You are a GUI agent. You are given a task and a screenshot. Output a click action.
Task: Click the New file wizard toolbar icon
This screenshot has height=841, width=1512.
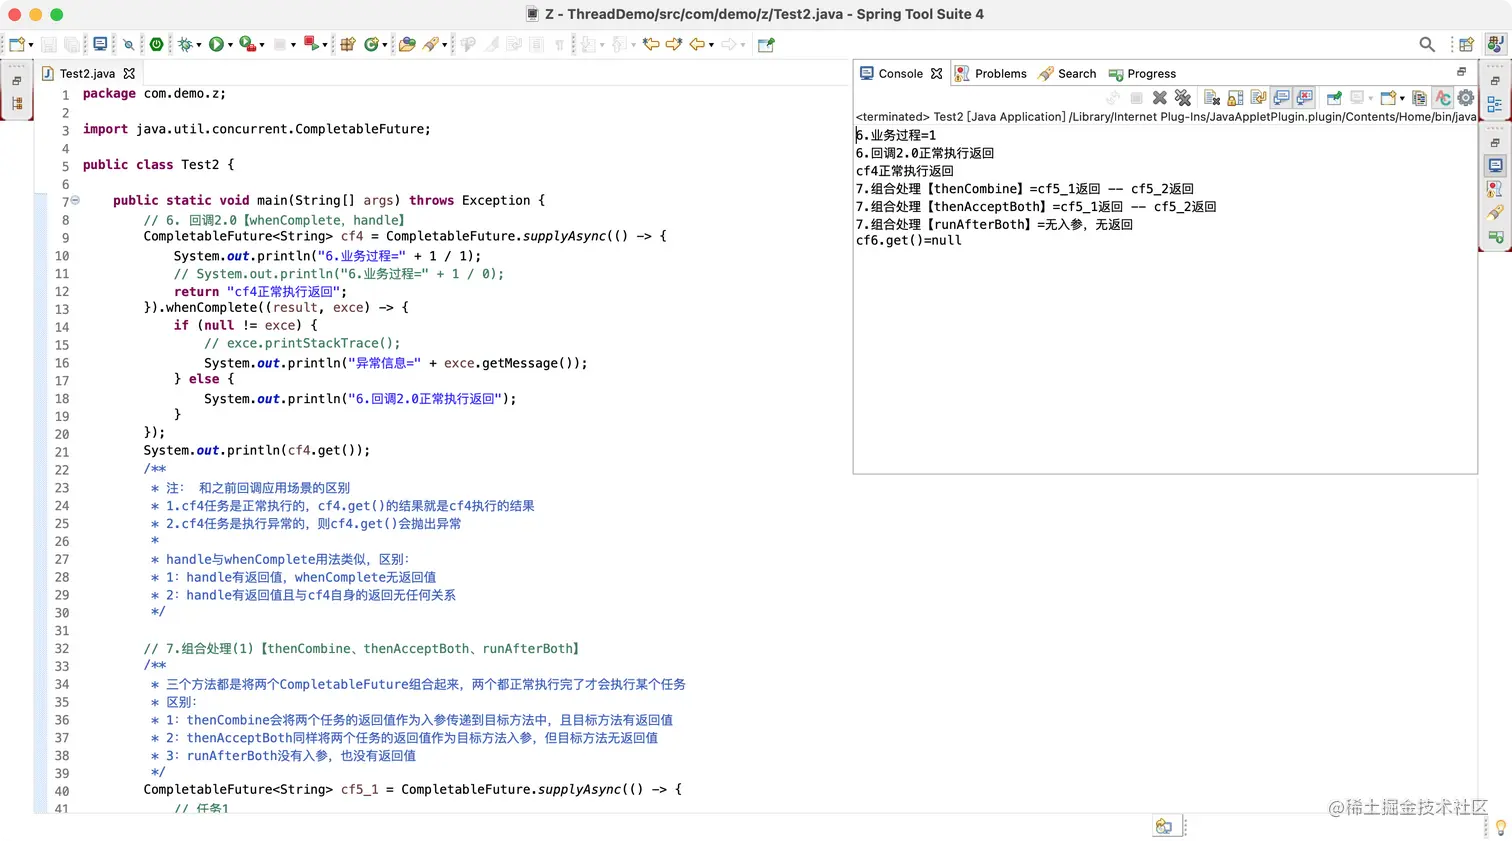point(16,44)
